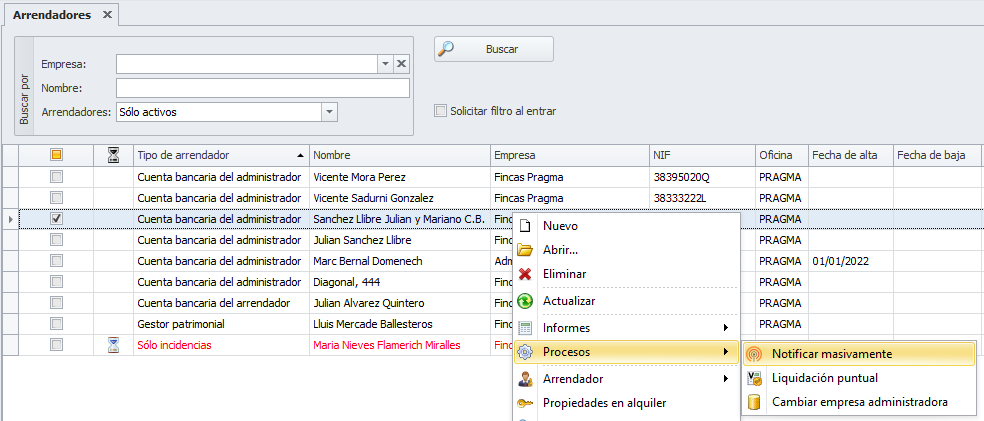Sort by NIF column header
984x421 pixels.
[702, 155]
